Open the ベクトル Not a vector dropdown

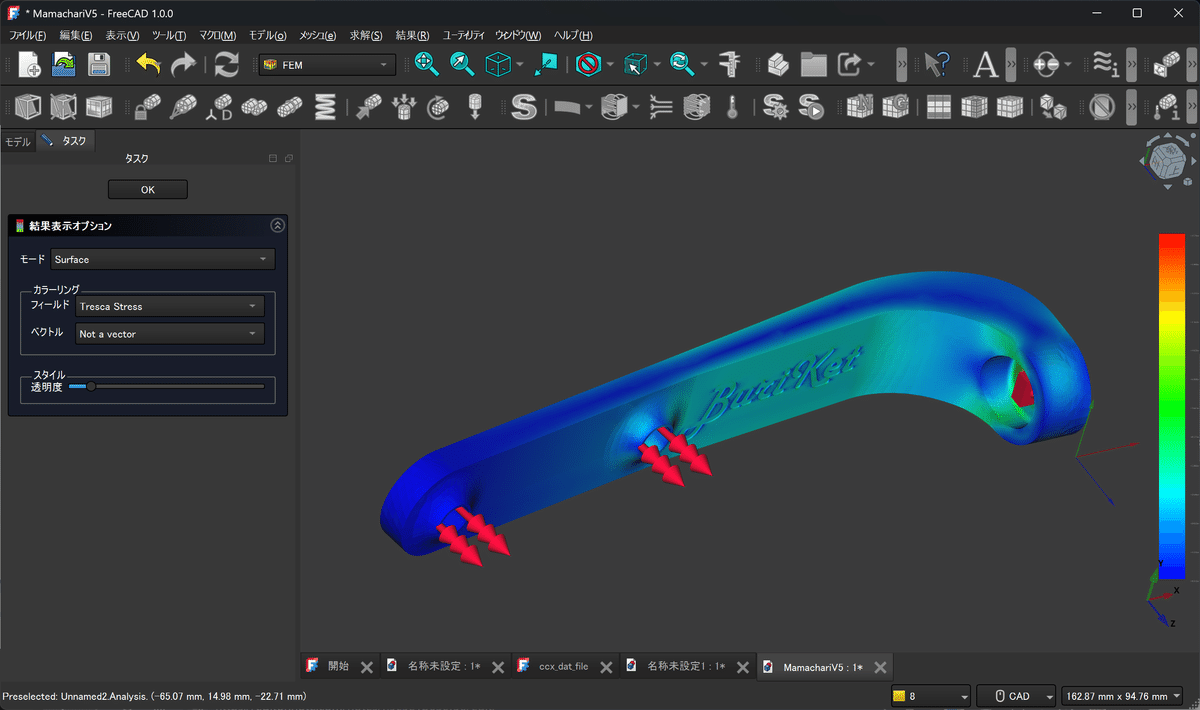[x=170, y=334]
